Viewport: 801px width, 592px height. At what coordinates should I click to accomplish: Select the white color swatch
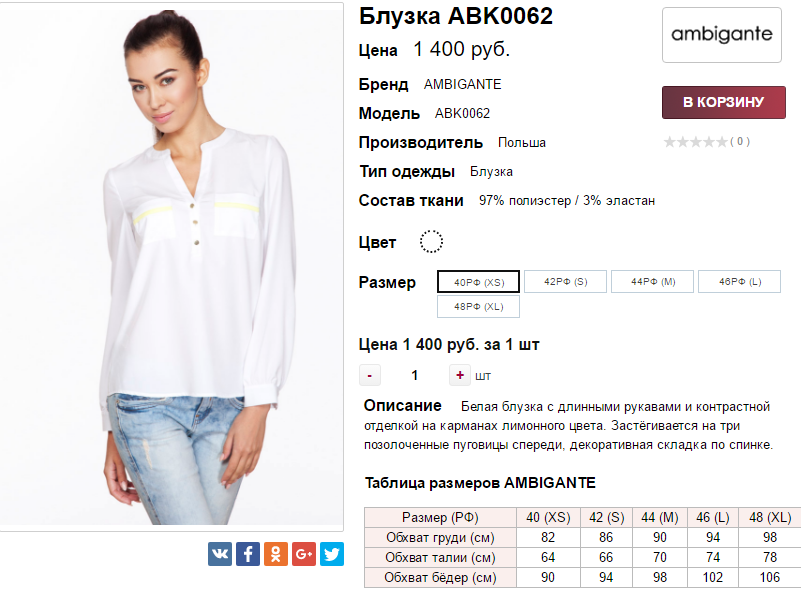(431, 242)
